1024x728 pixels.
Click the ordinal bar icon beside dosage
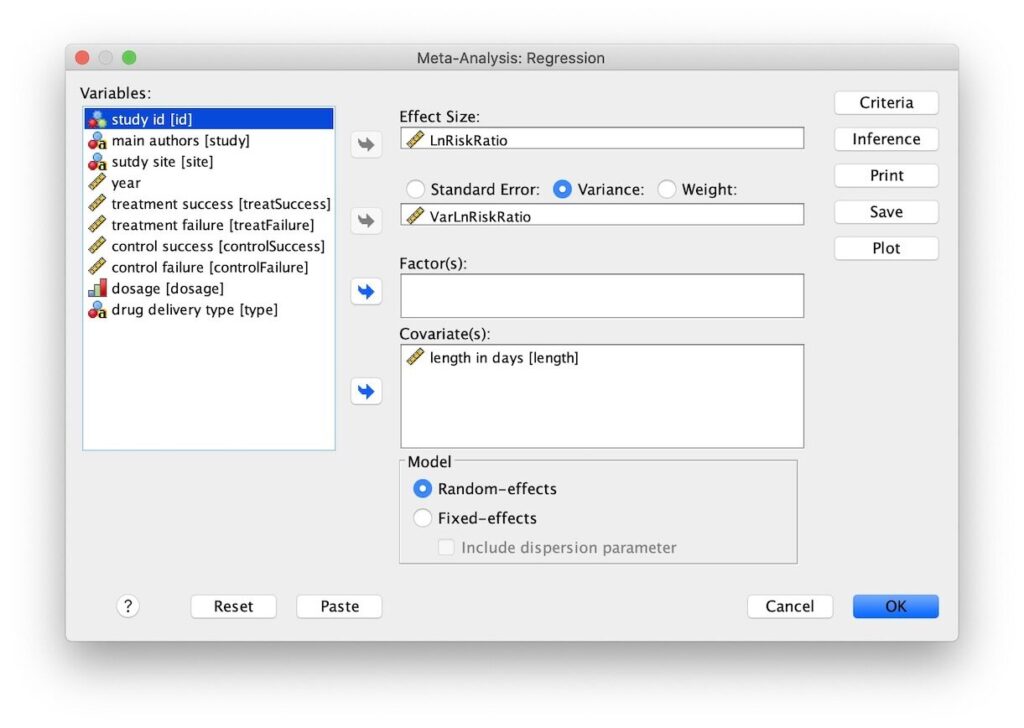coord(97,288)
